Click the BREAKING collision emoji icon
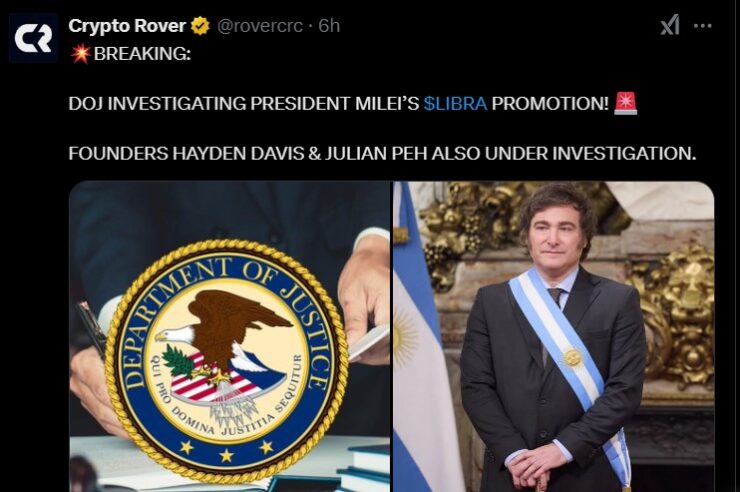 click(80, 54)
